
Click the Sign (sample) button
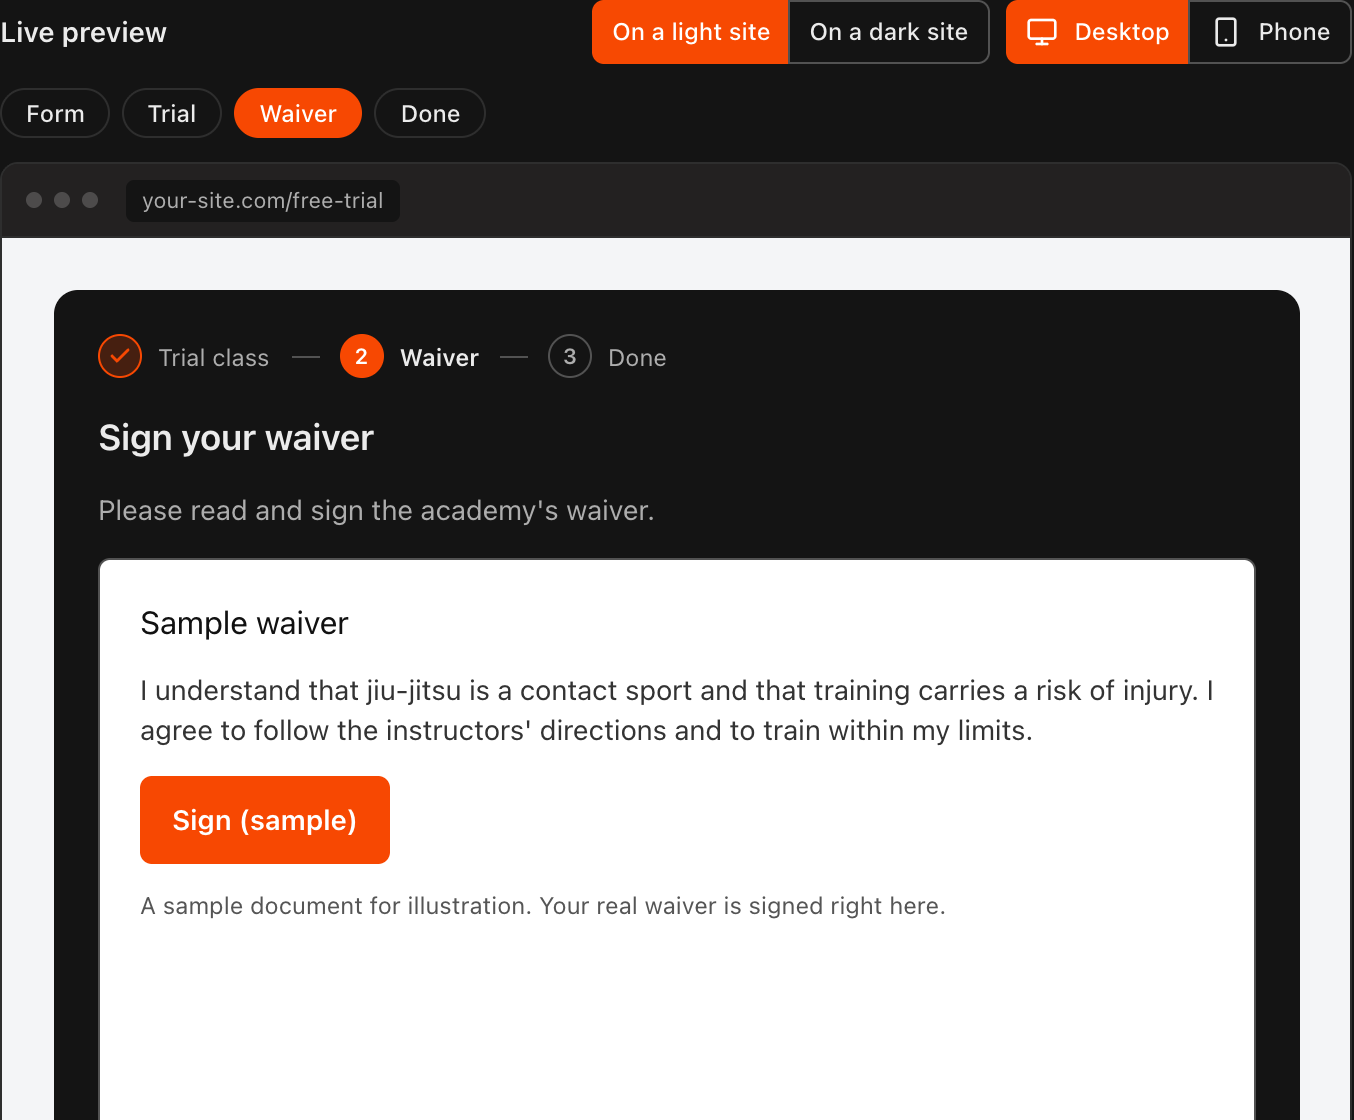[x=265, y=820]
